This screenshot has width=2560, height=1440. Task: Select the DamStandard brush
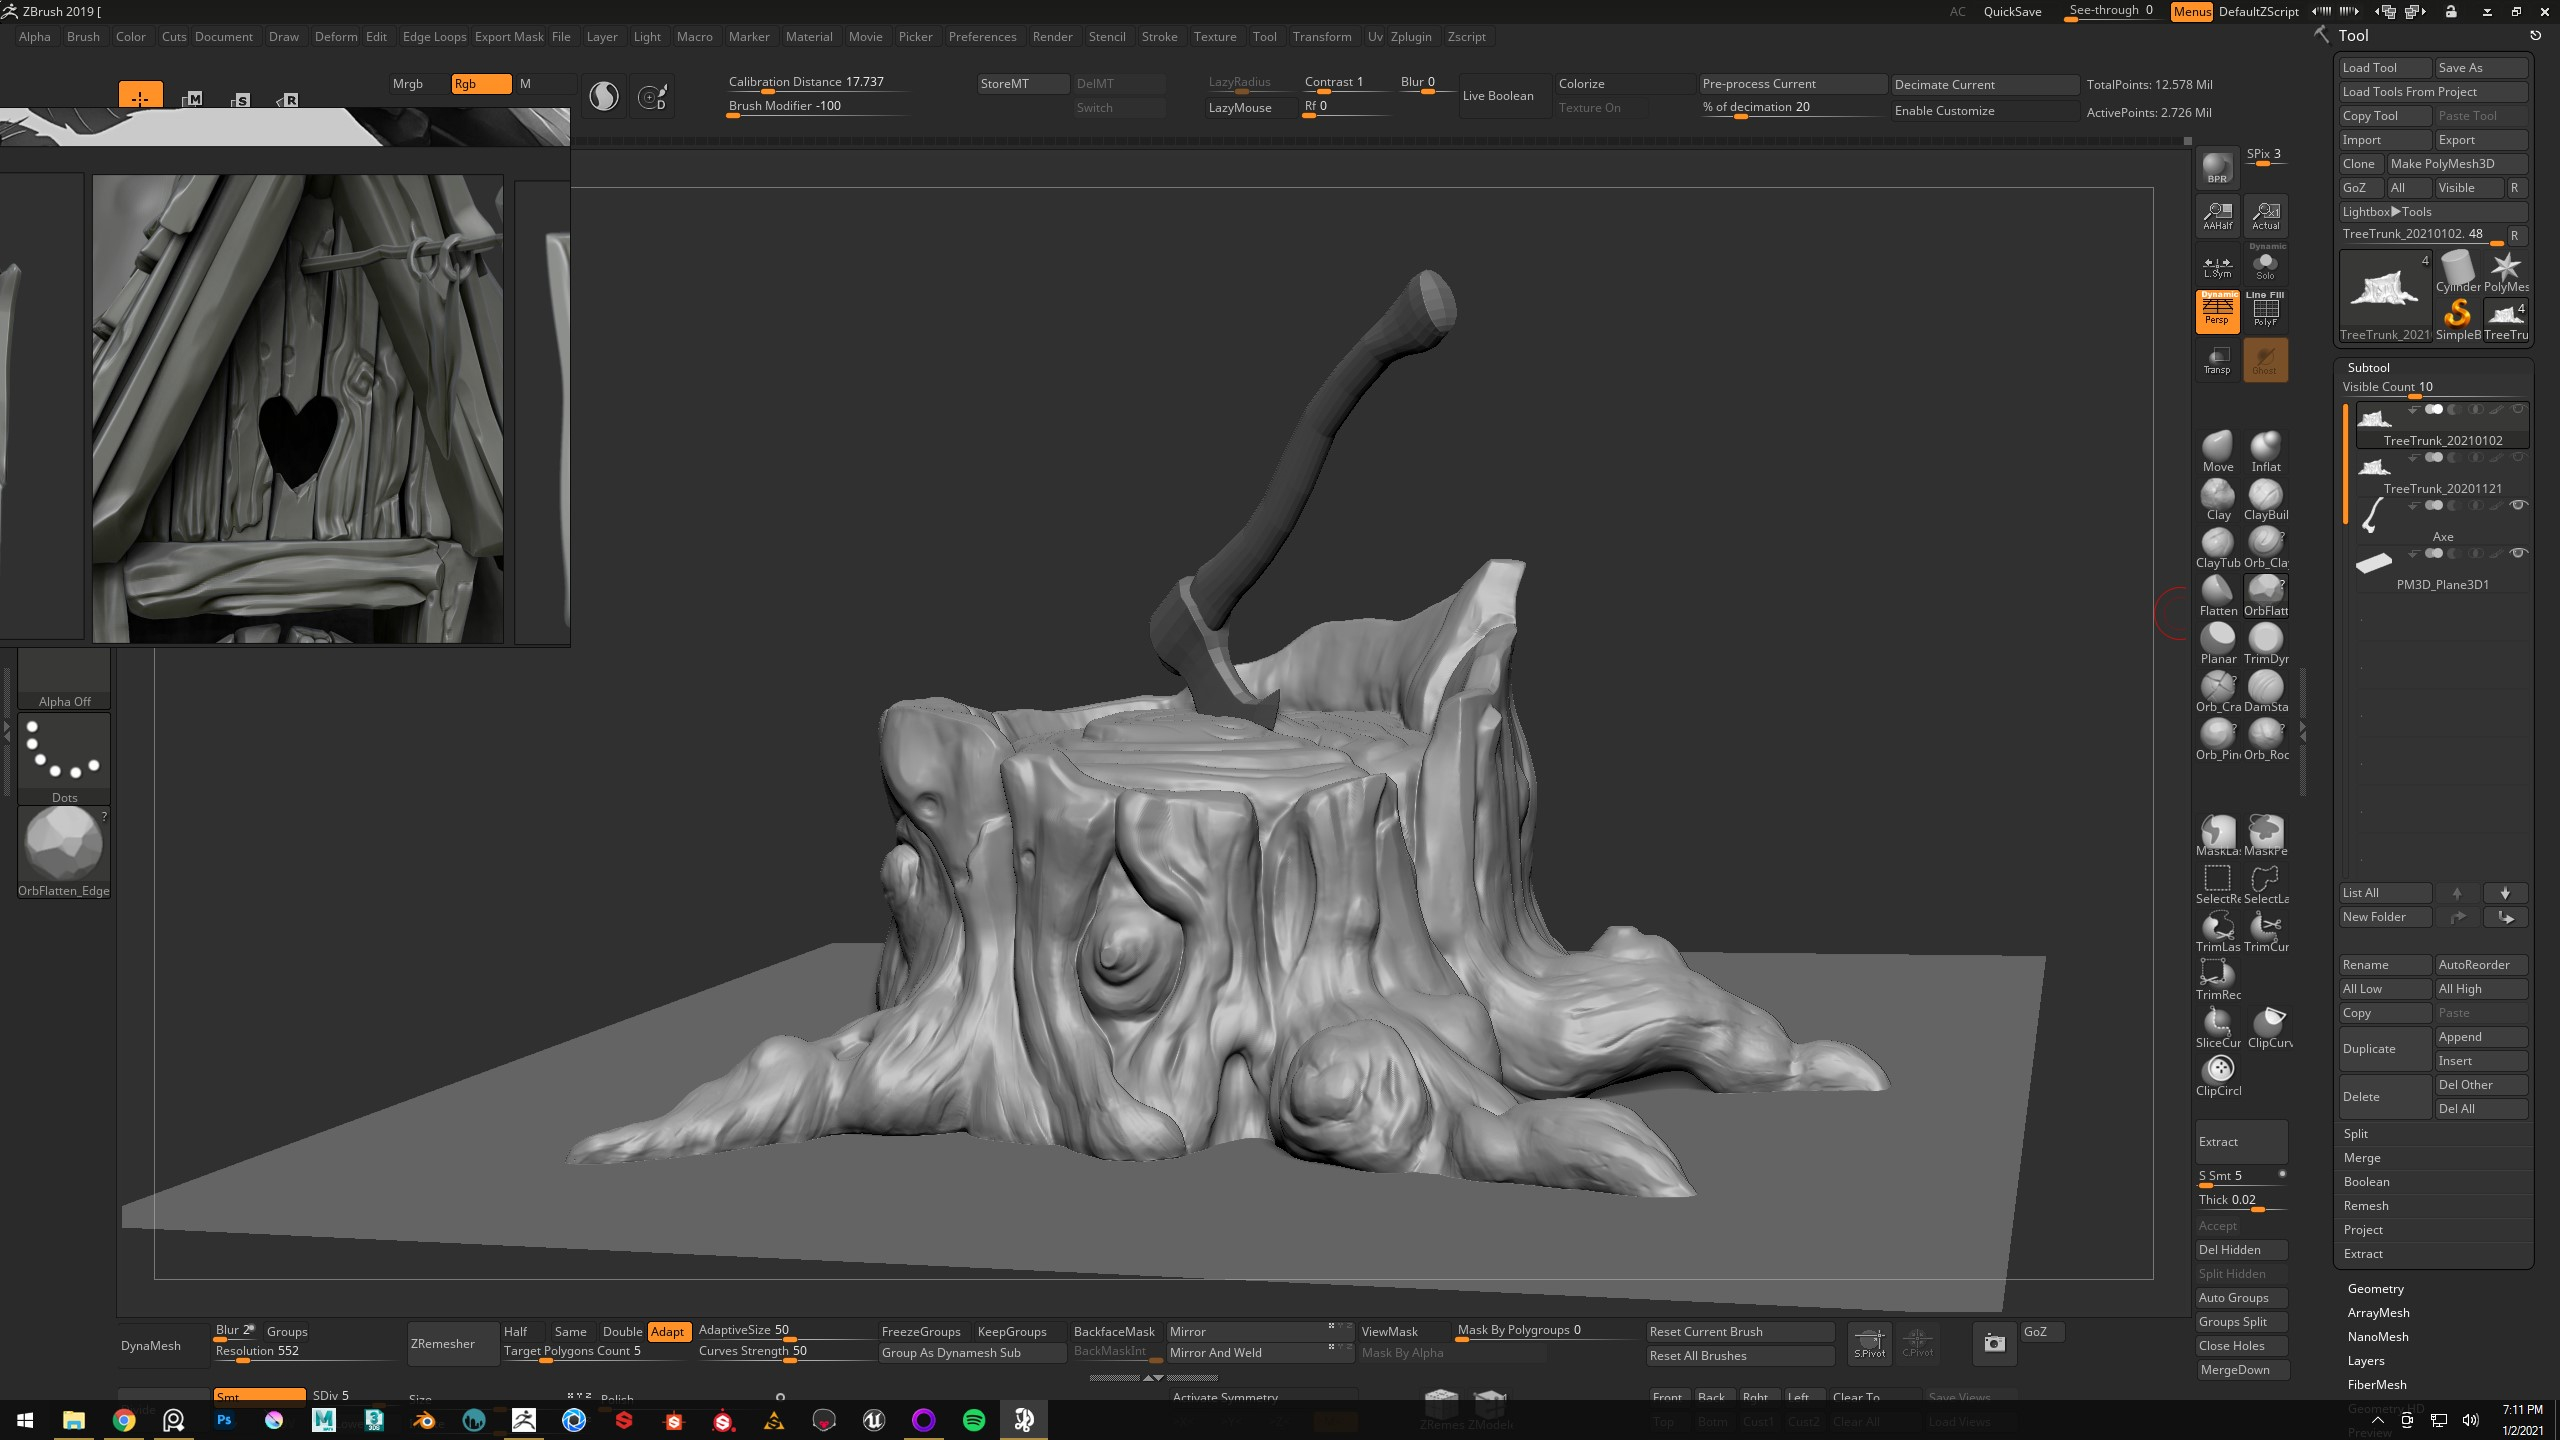[x=2265, y=692]
